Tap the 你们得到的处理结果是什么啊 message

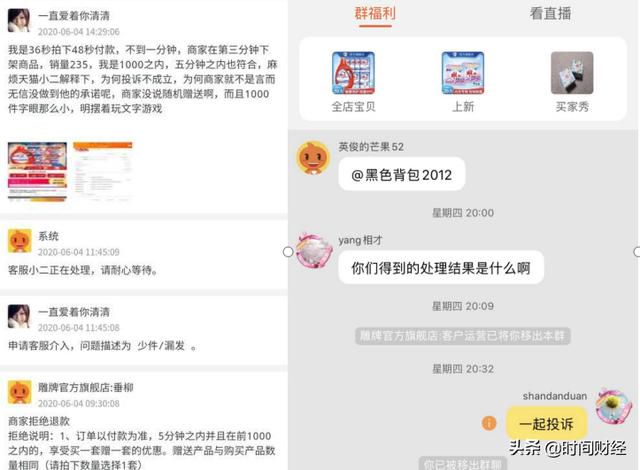click(x=441, y=268)
